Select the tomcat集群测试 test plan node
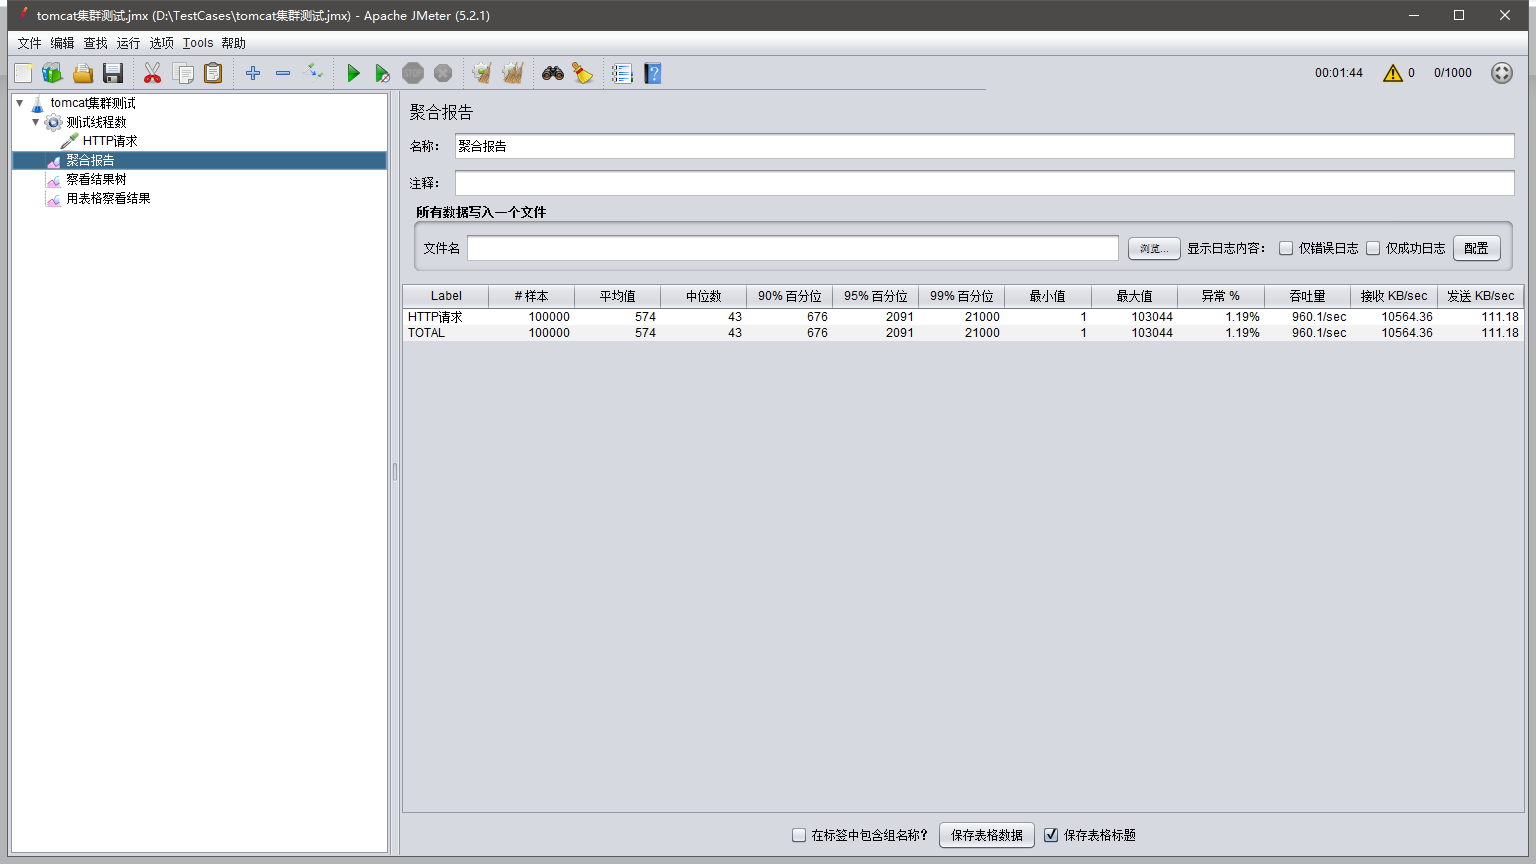 (93, 103)
